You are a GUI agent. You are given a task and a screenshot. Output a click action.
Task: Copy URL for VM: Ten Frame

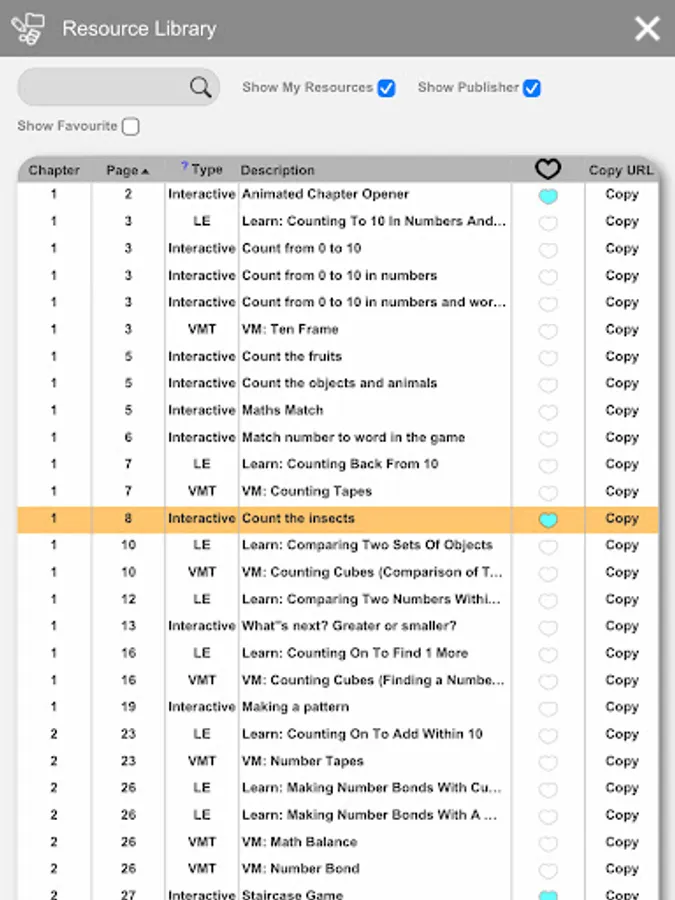pyautogui.click(x=622, y=329)
